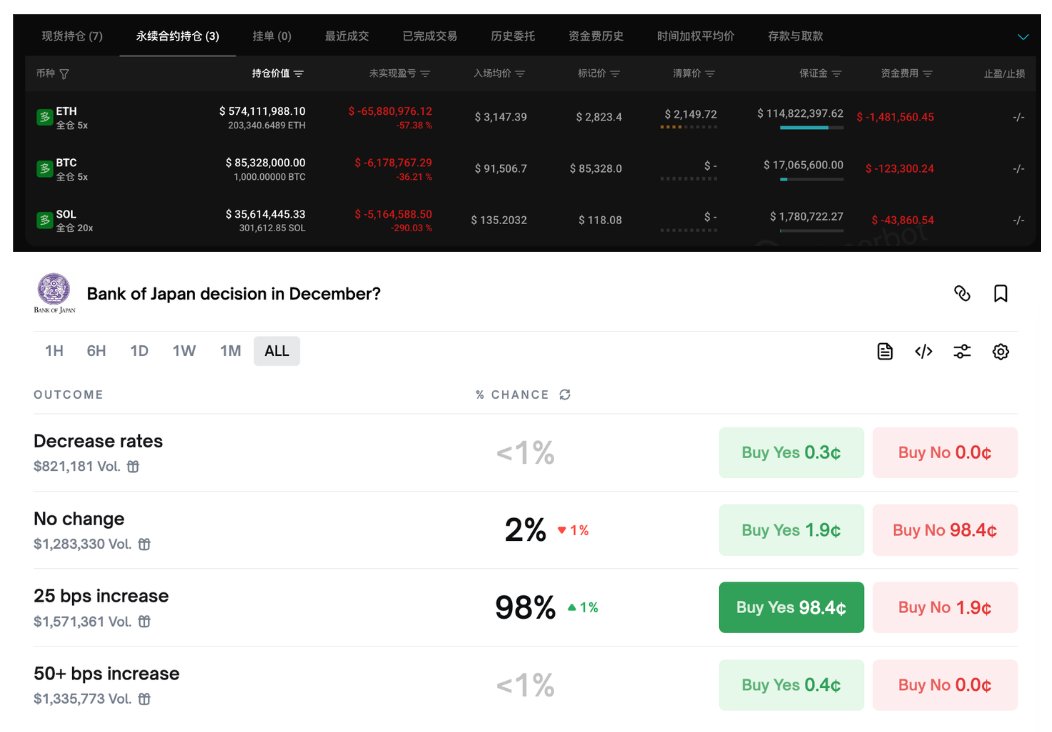Click ETH position value $574,111,988.10
The image size is (1052, 732).
tap(262, 111)
